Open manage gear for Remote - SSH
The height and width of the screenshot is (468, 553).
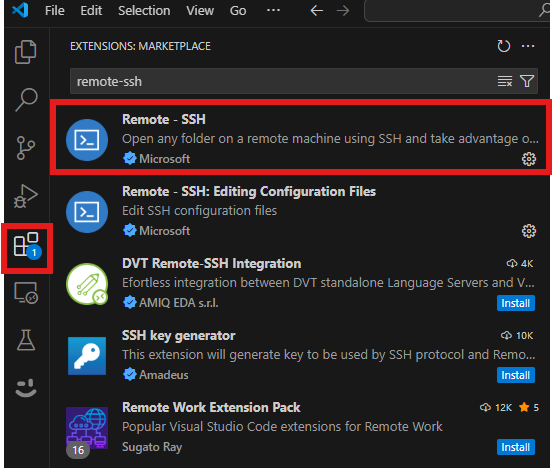click(529, 159)
